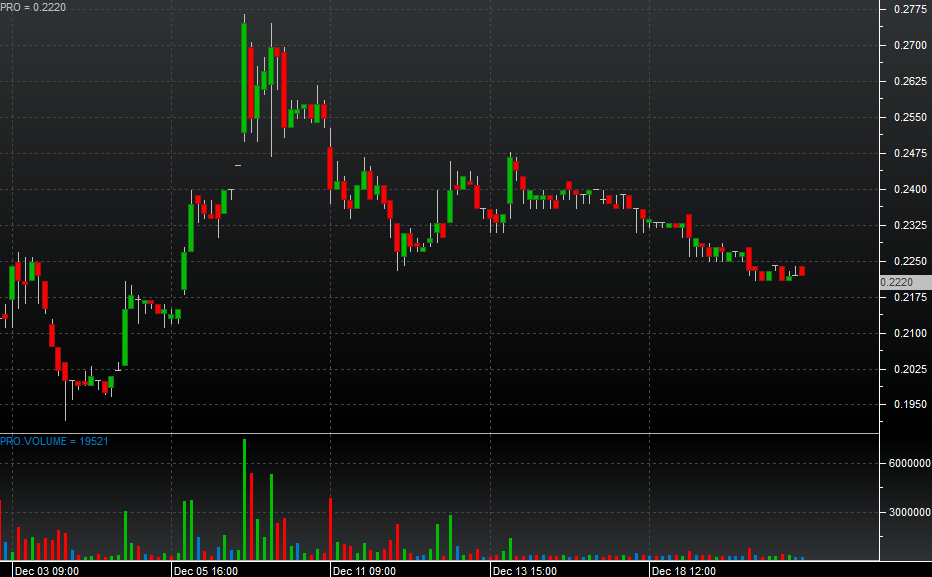Click the 6000000 volume axis label

click(908, 463)
